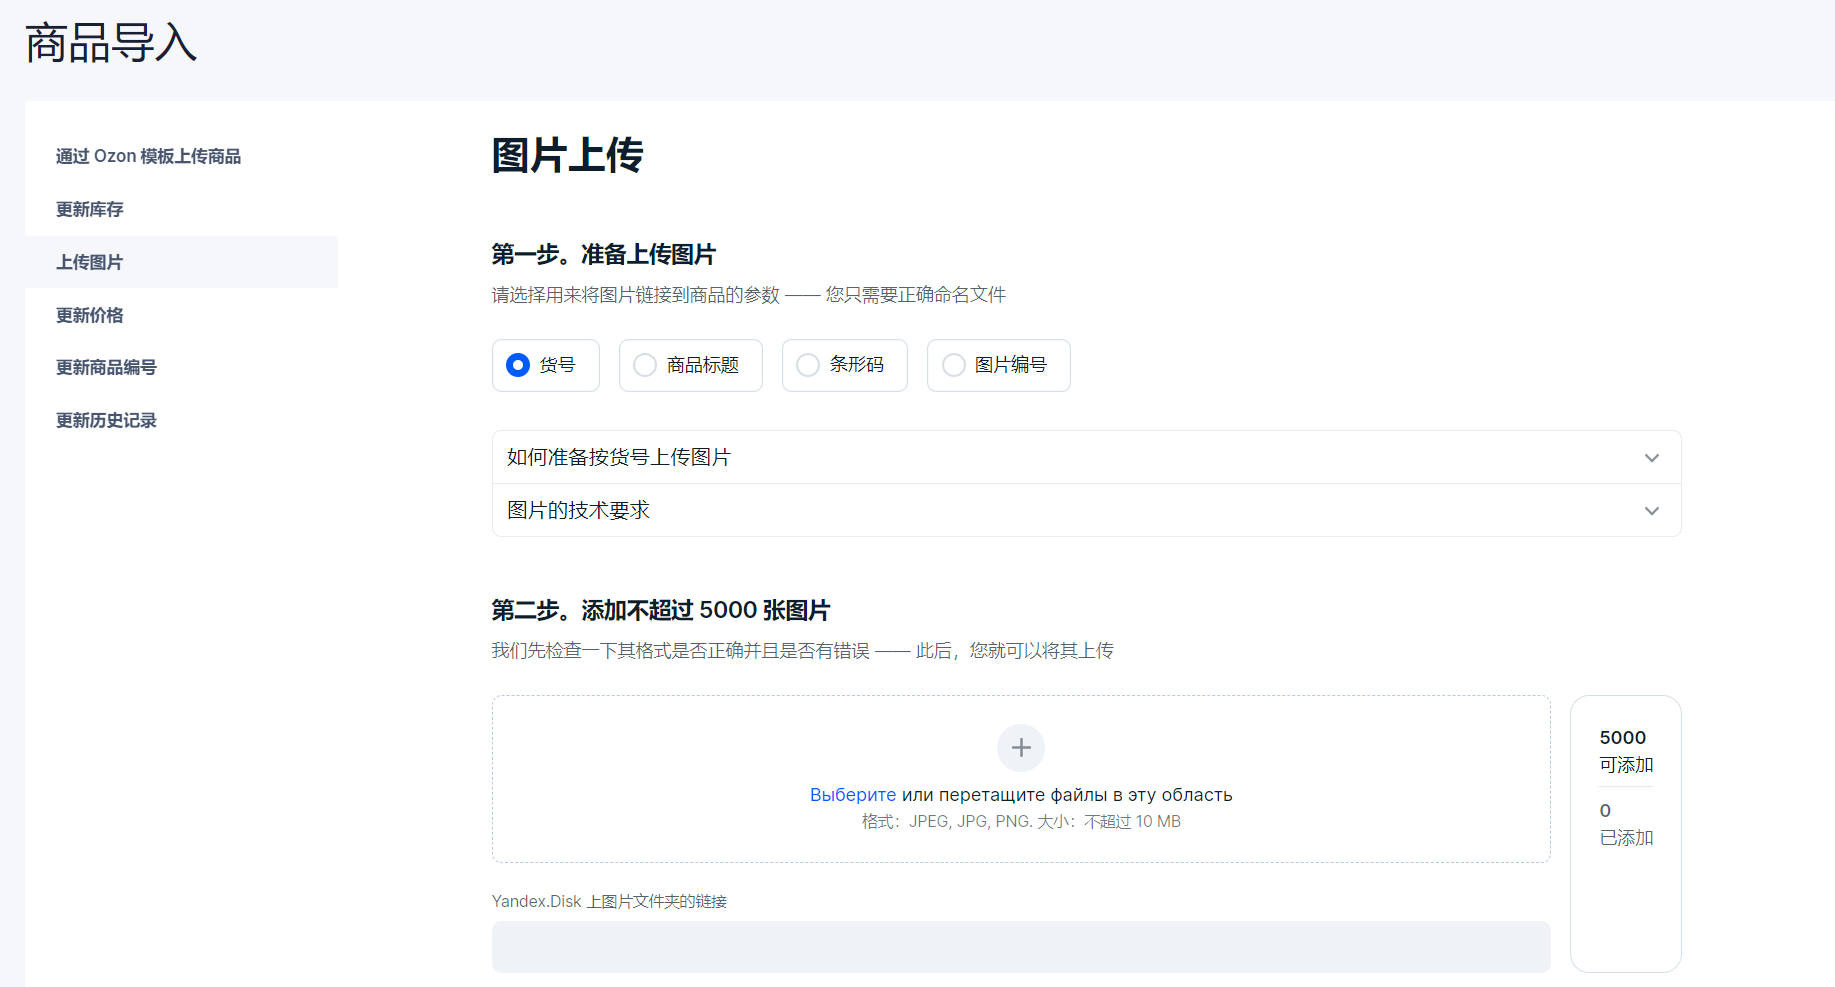The image size is (1835, 987).
Task: Click the file format hint JPEG, JPG, PNG
Action: click(x=1021, y=822)
